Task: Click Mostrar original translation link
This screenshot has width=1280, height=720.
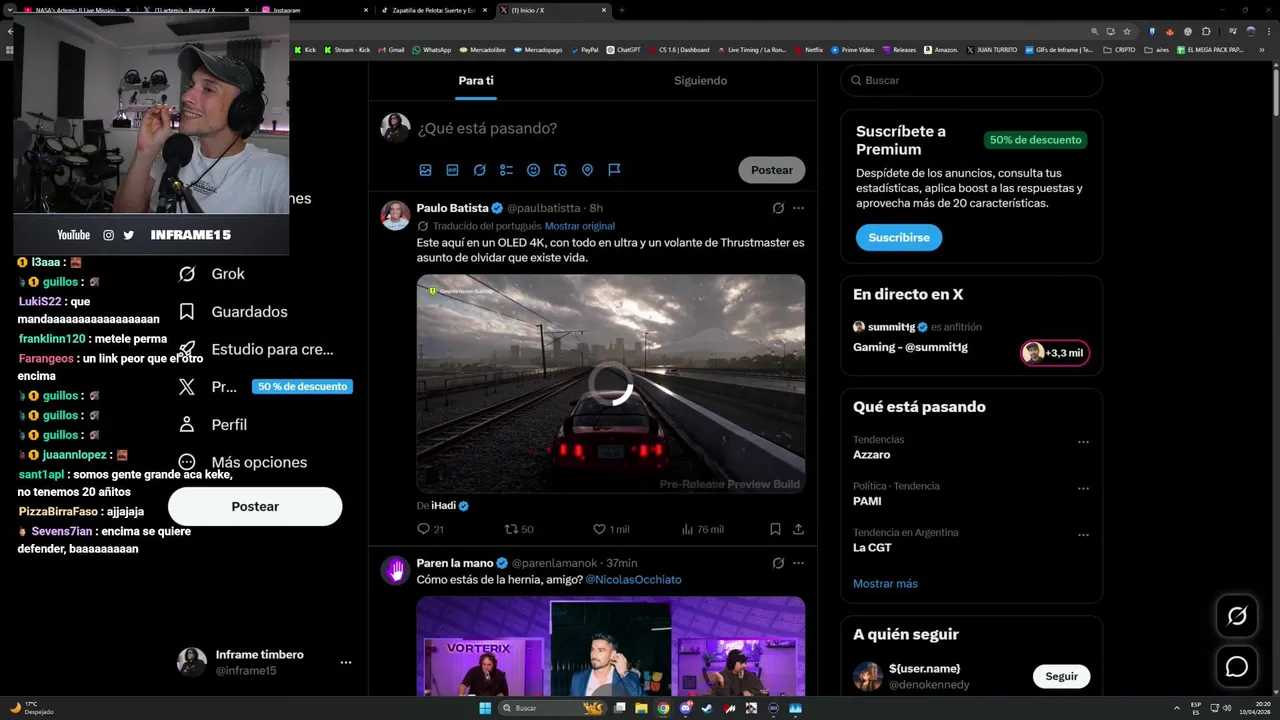Action: [580, 226]
